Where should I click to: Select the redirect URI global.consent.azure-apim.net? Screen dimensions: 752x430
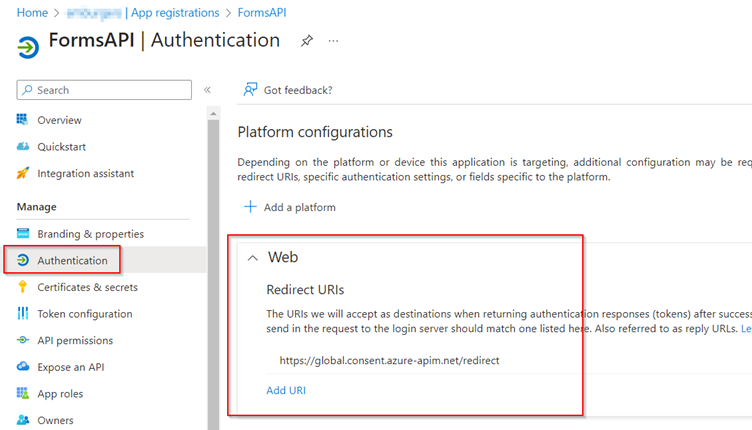click(389, 360)
